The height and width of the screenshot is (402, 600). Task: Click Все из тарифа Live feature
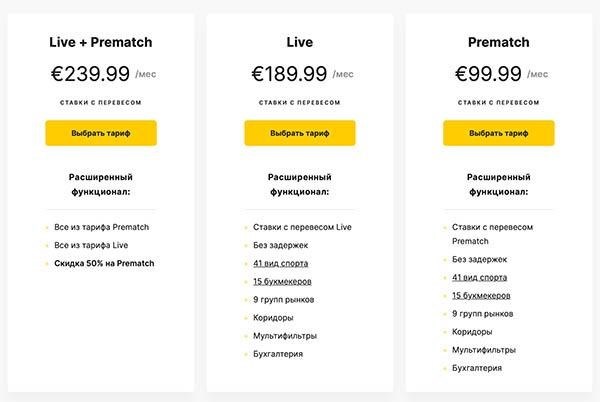[91, 245]
